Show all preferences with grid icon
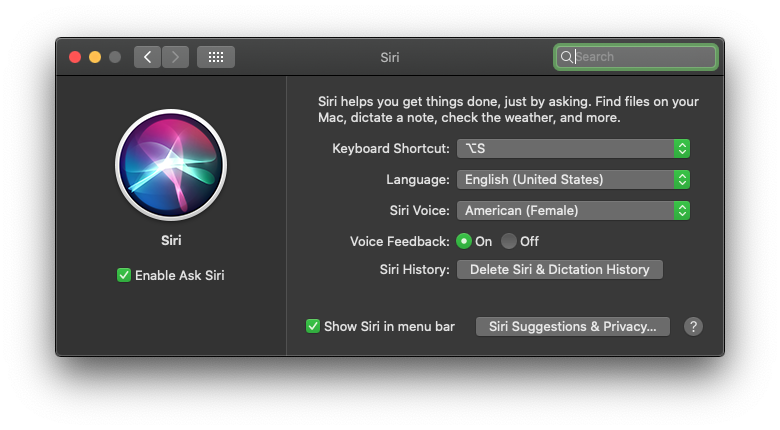This screenshot has width=780, height=430. click(216, 57)
